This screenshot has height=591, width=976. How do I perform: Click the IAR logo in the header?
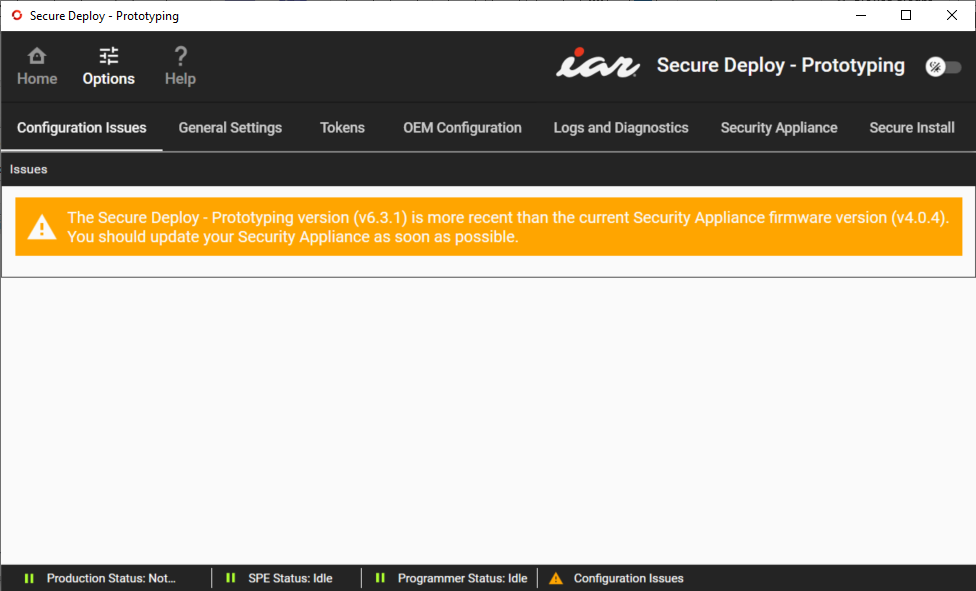pyautogui.click(x=597, y=64)
